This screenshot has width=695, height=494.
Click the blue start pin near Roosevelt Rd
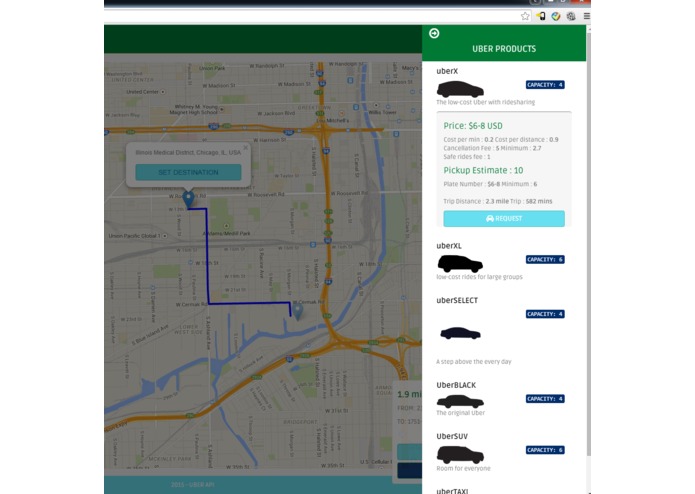189,199
